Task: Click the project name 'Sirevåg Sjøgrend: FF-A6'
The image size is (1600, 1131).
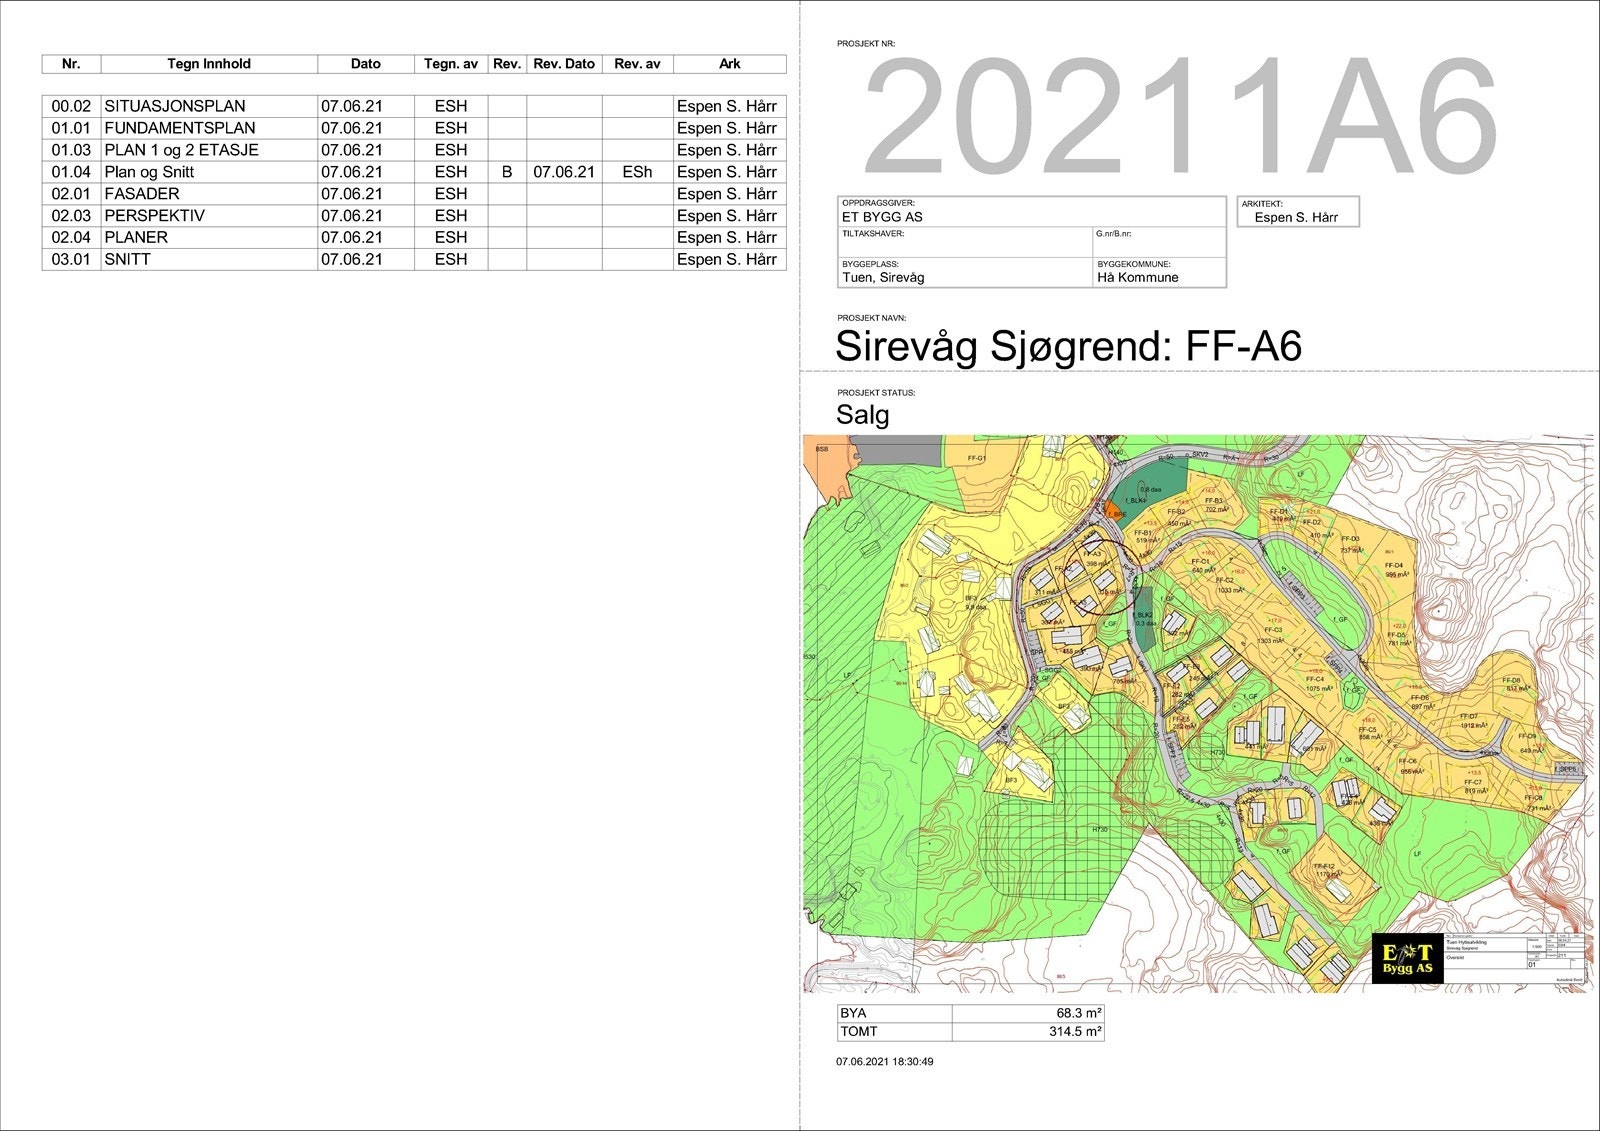Action: coord(1068,346)
